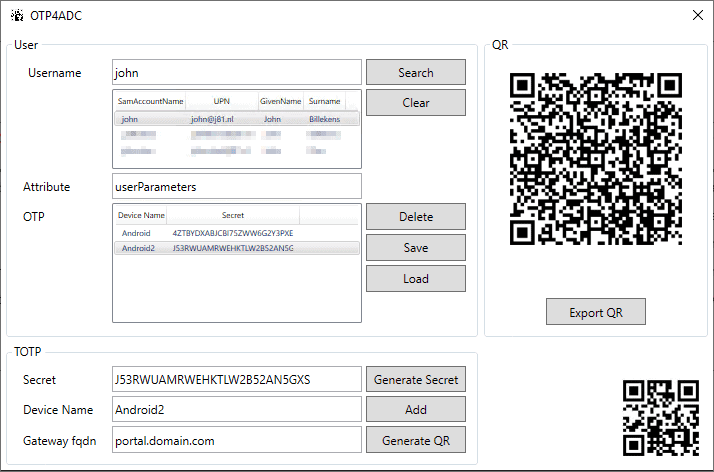Click the Load button

pos(416,279)
